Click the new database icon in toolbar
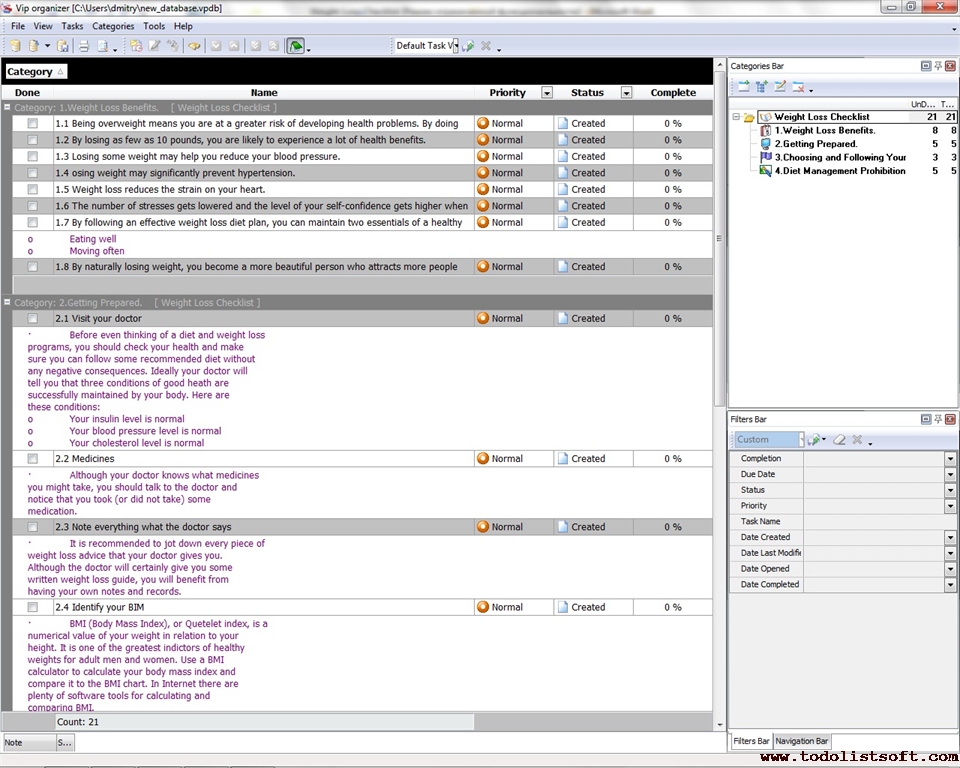 pyautogui.click(x=15, y=46)
